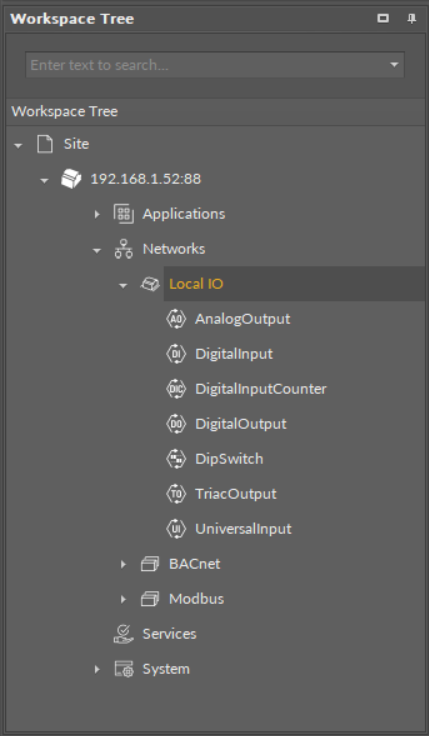
Task: Click the DigitalInputCounter DIC icon
Action: 176,389
